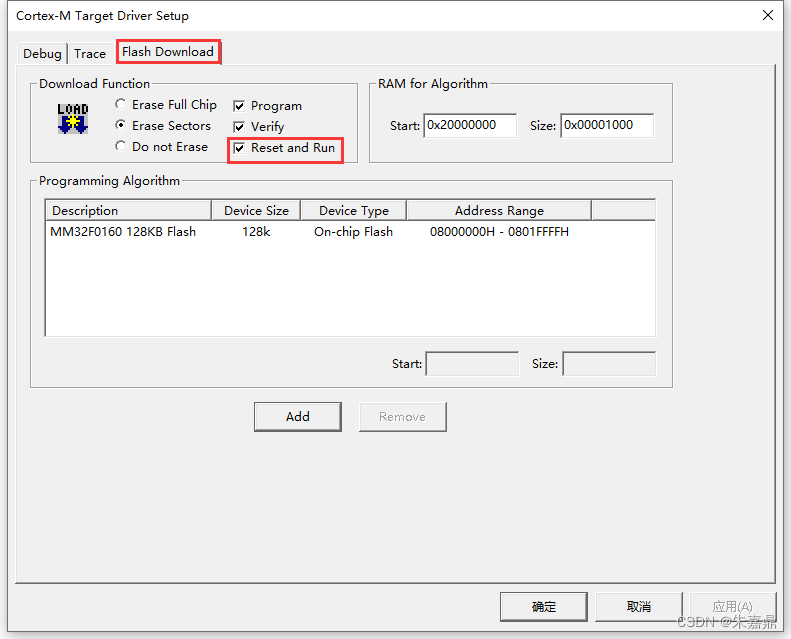Viewport: 791px width, 639px height.
Task: Choose the Erase Sectors radio button
Action: click(121, 125)
